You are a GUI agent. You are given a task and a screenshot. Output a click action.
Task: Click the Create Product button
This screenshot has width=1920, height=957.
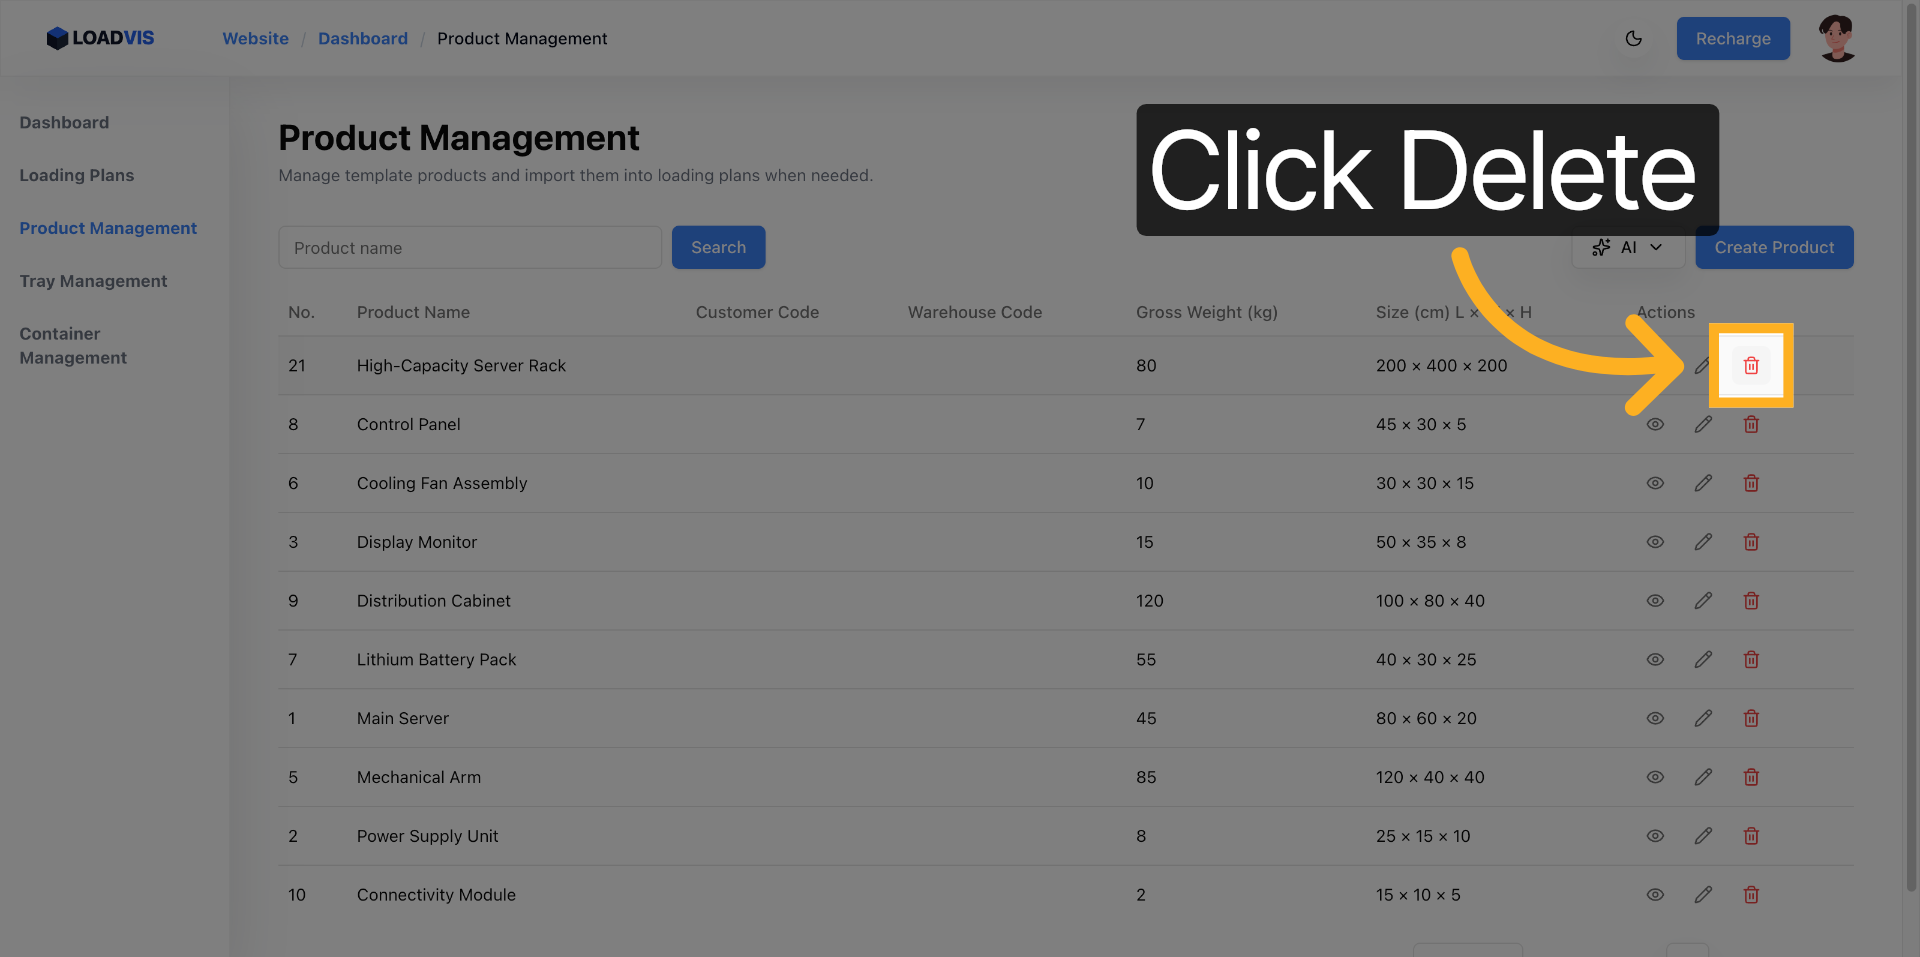pyautogui.click(x=1774, y=248)
